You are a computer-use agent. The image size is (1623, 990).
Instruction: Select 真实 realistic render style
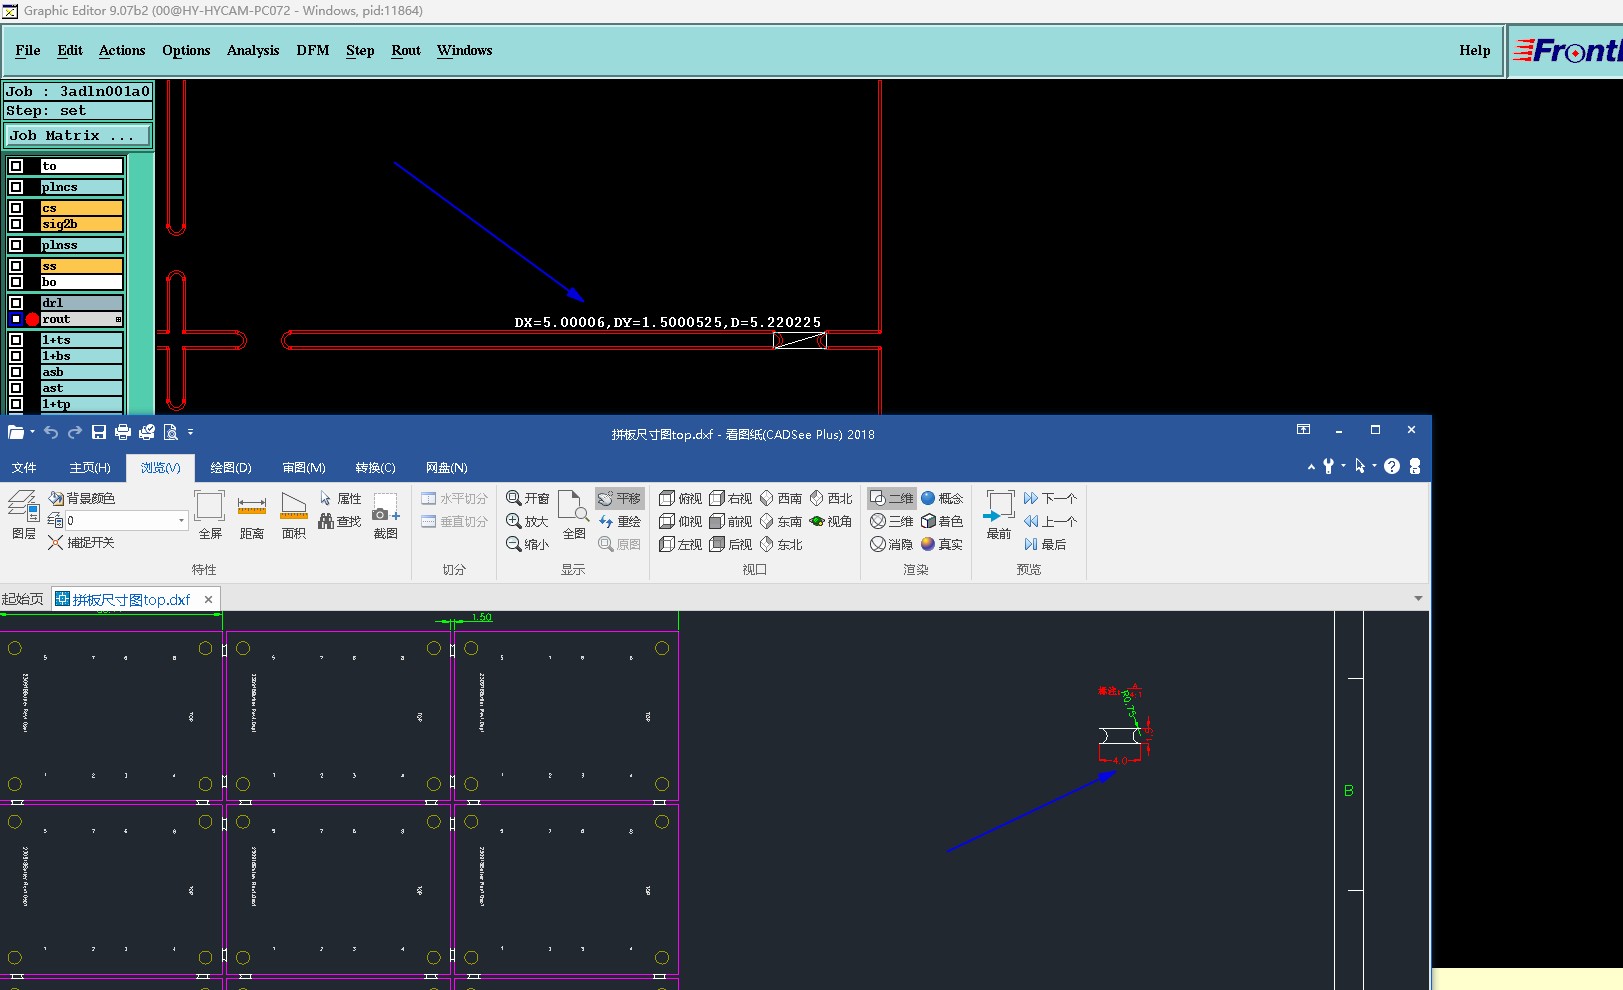tap(942, 544)
